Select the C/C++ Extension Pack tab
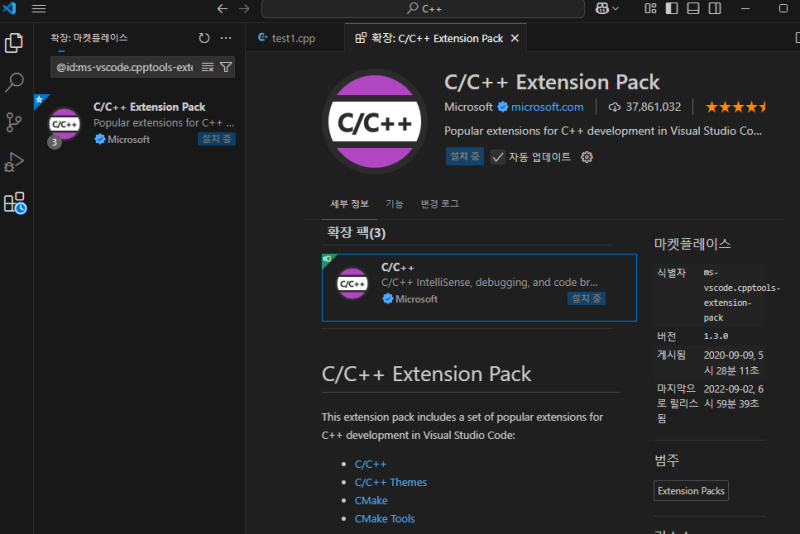The image size is (800, 534). coord(437,38)
